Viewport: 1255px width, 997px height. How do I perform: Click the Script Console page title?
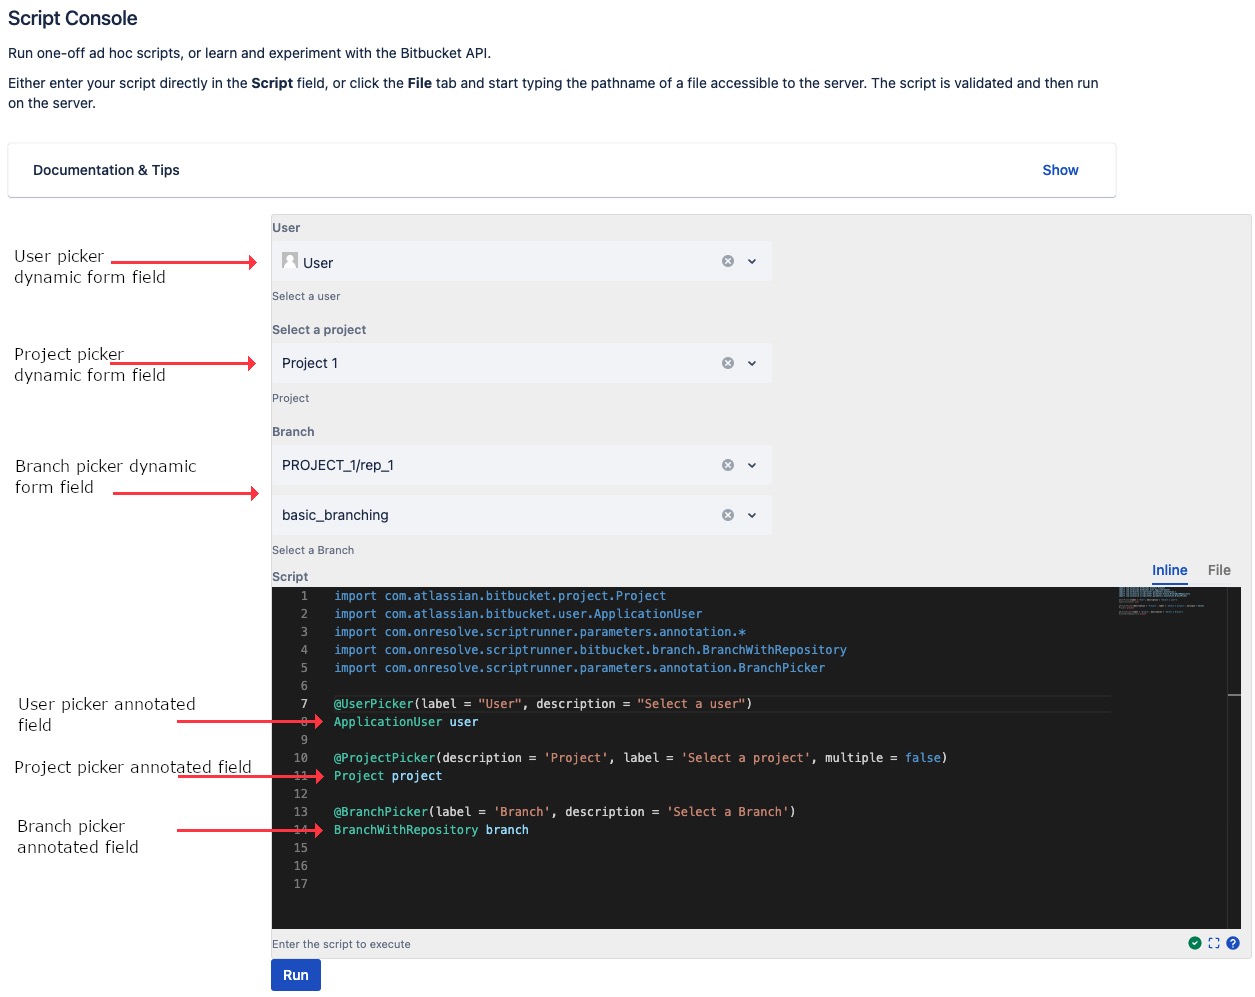(x=73, y=18)
